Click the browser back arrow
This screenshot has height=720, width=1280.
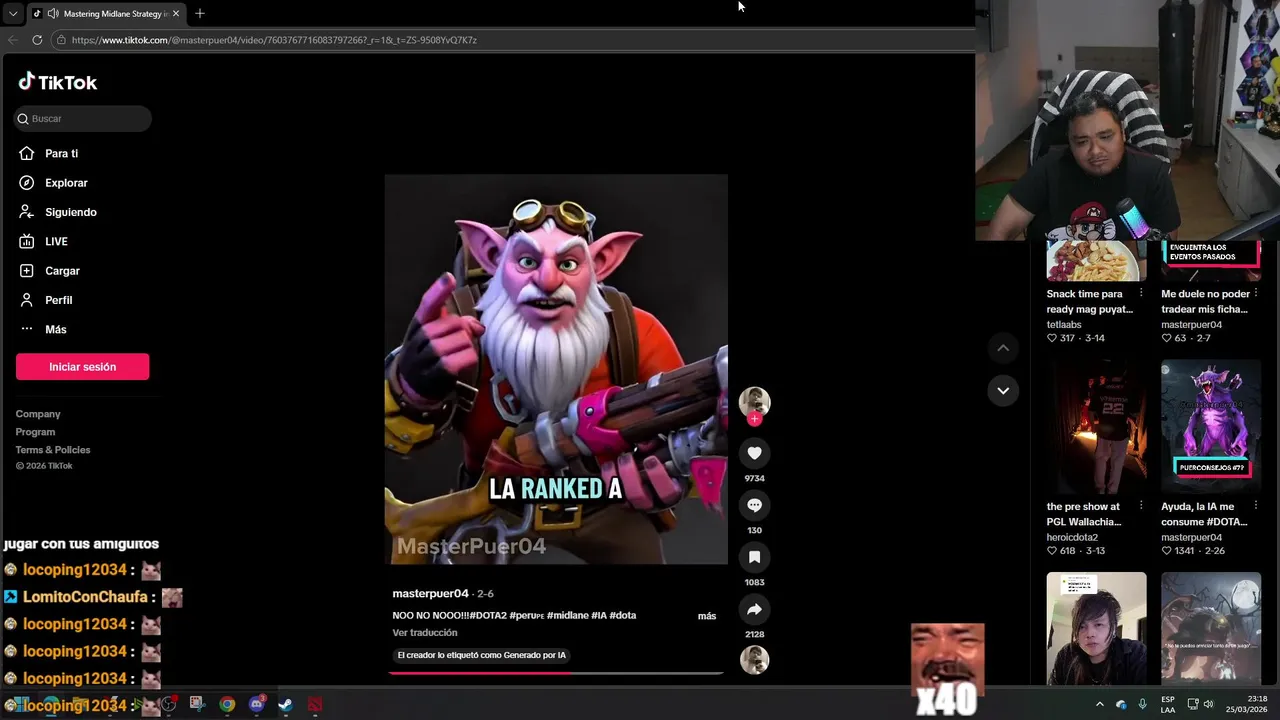tap(13, 40)
